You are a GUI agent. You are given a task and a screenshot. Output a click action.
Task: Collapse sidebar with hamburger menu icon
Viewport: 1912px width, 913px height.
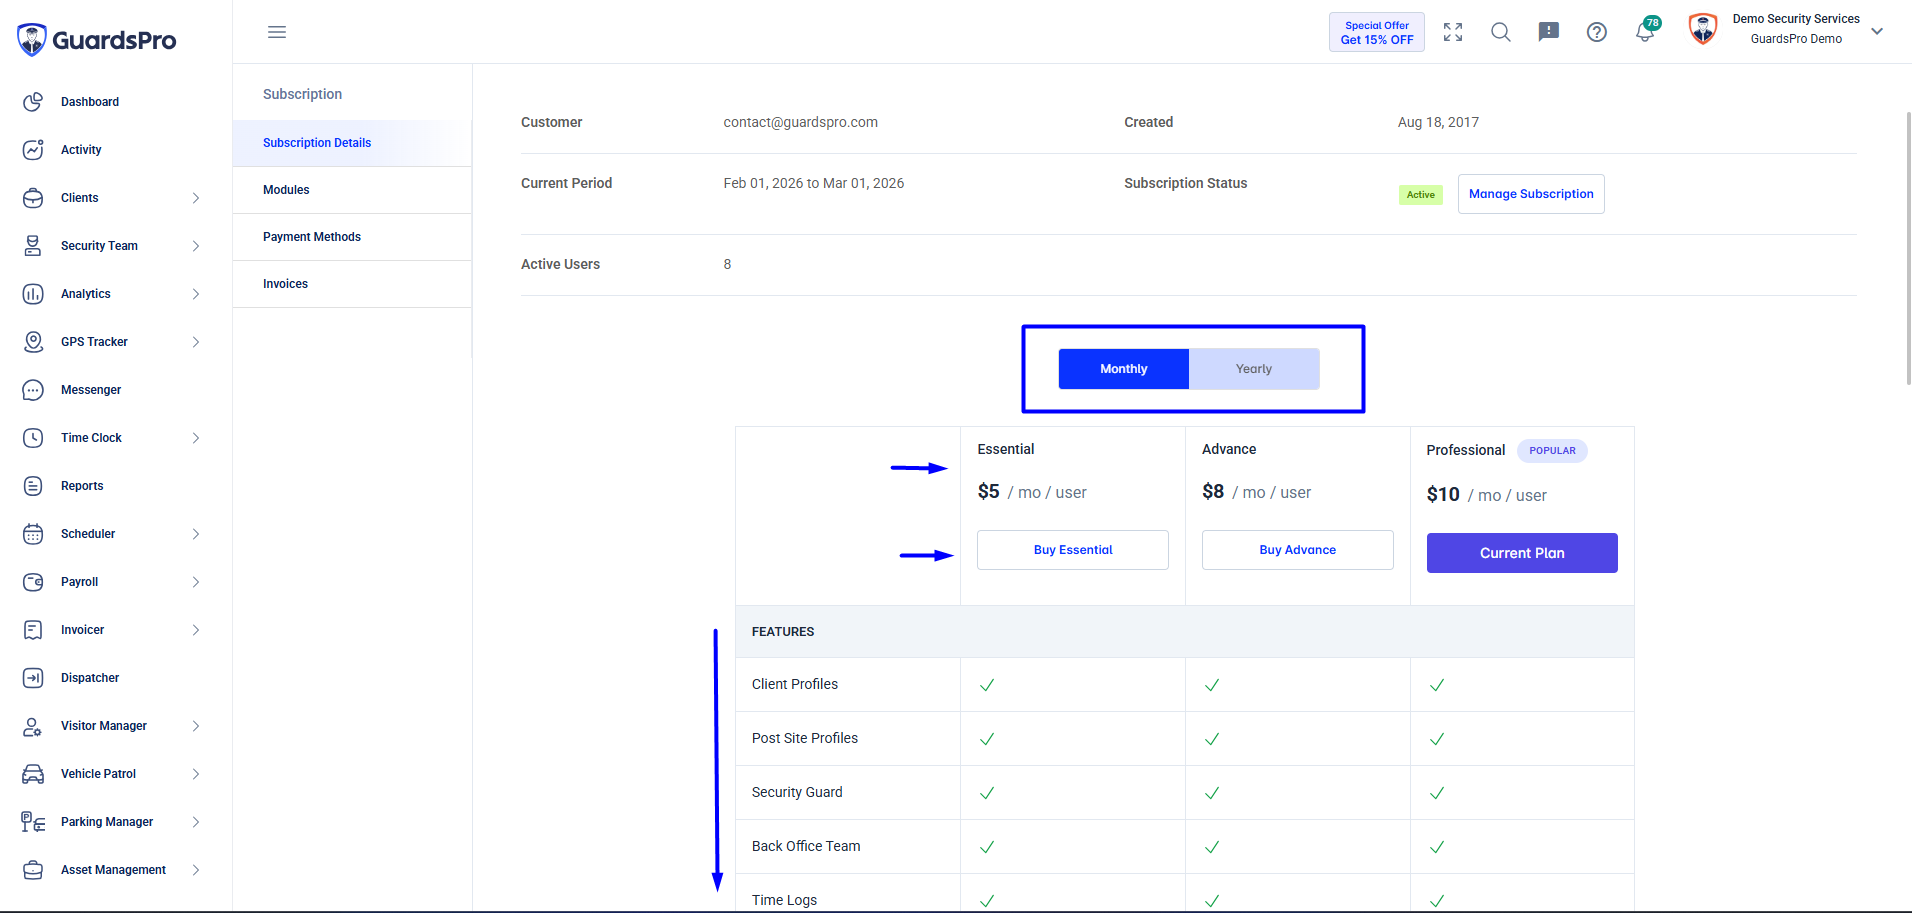click(x=277, y=32)
